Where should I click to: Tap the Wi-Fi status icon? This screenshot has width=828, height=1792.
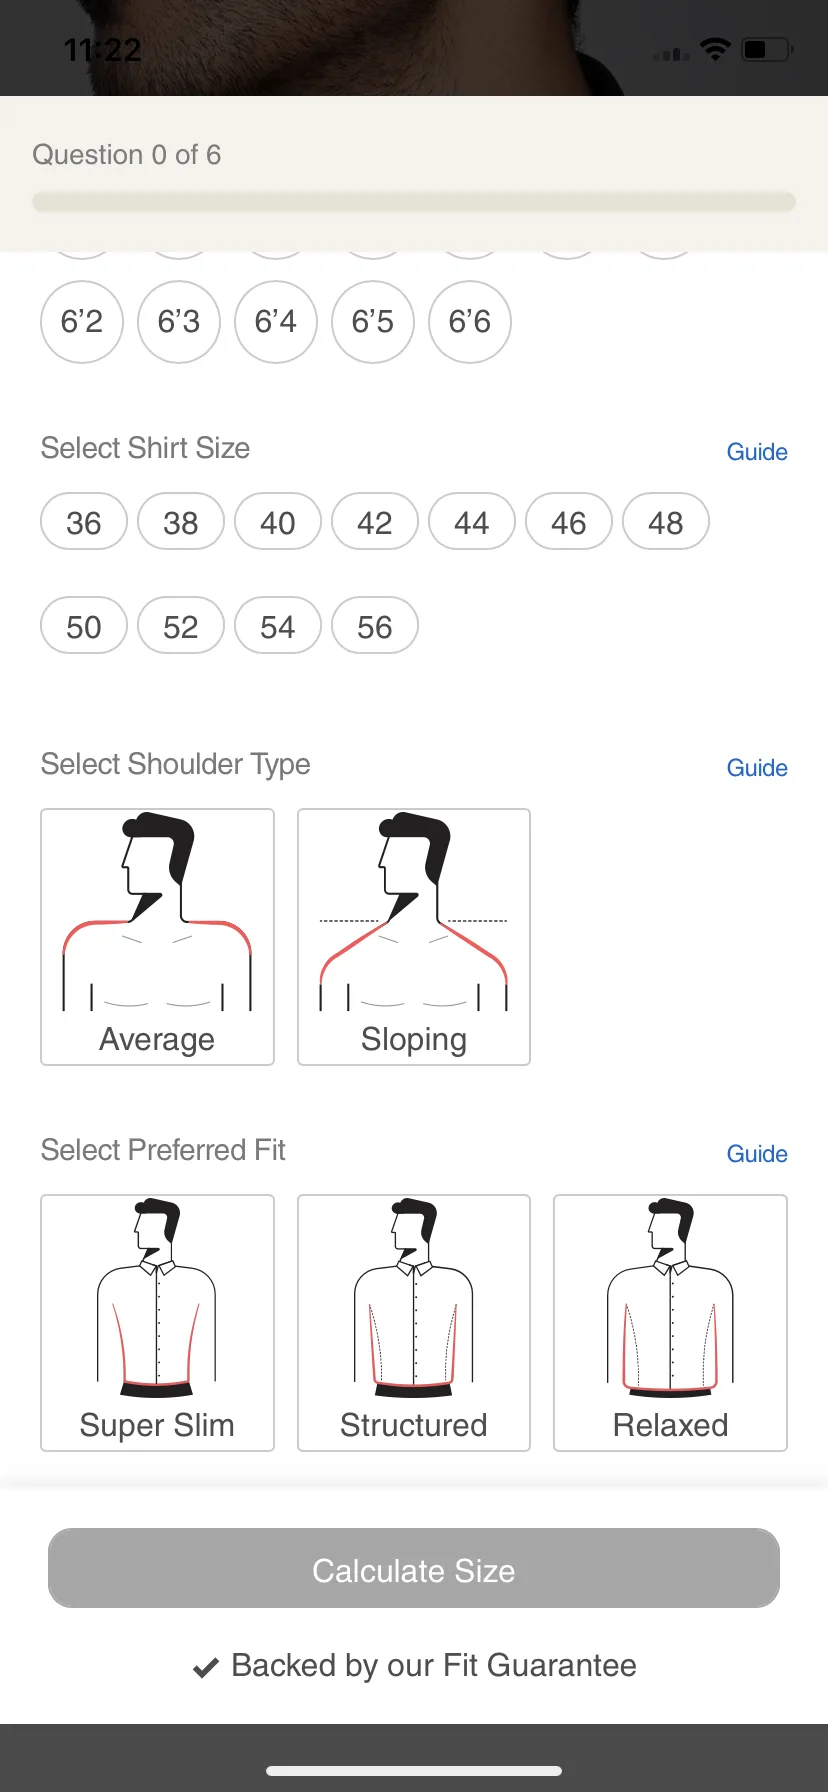715,49
